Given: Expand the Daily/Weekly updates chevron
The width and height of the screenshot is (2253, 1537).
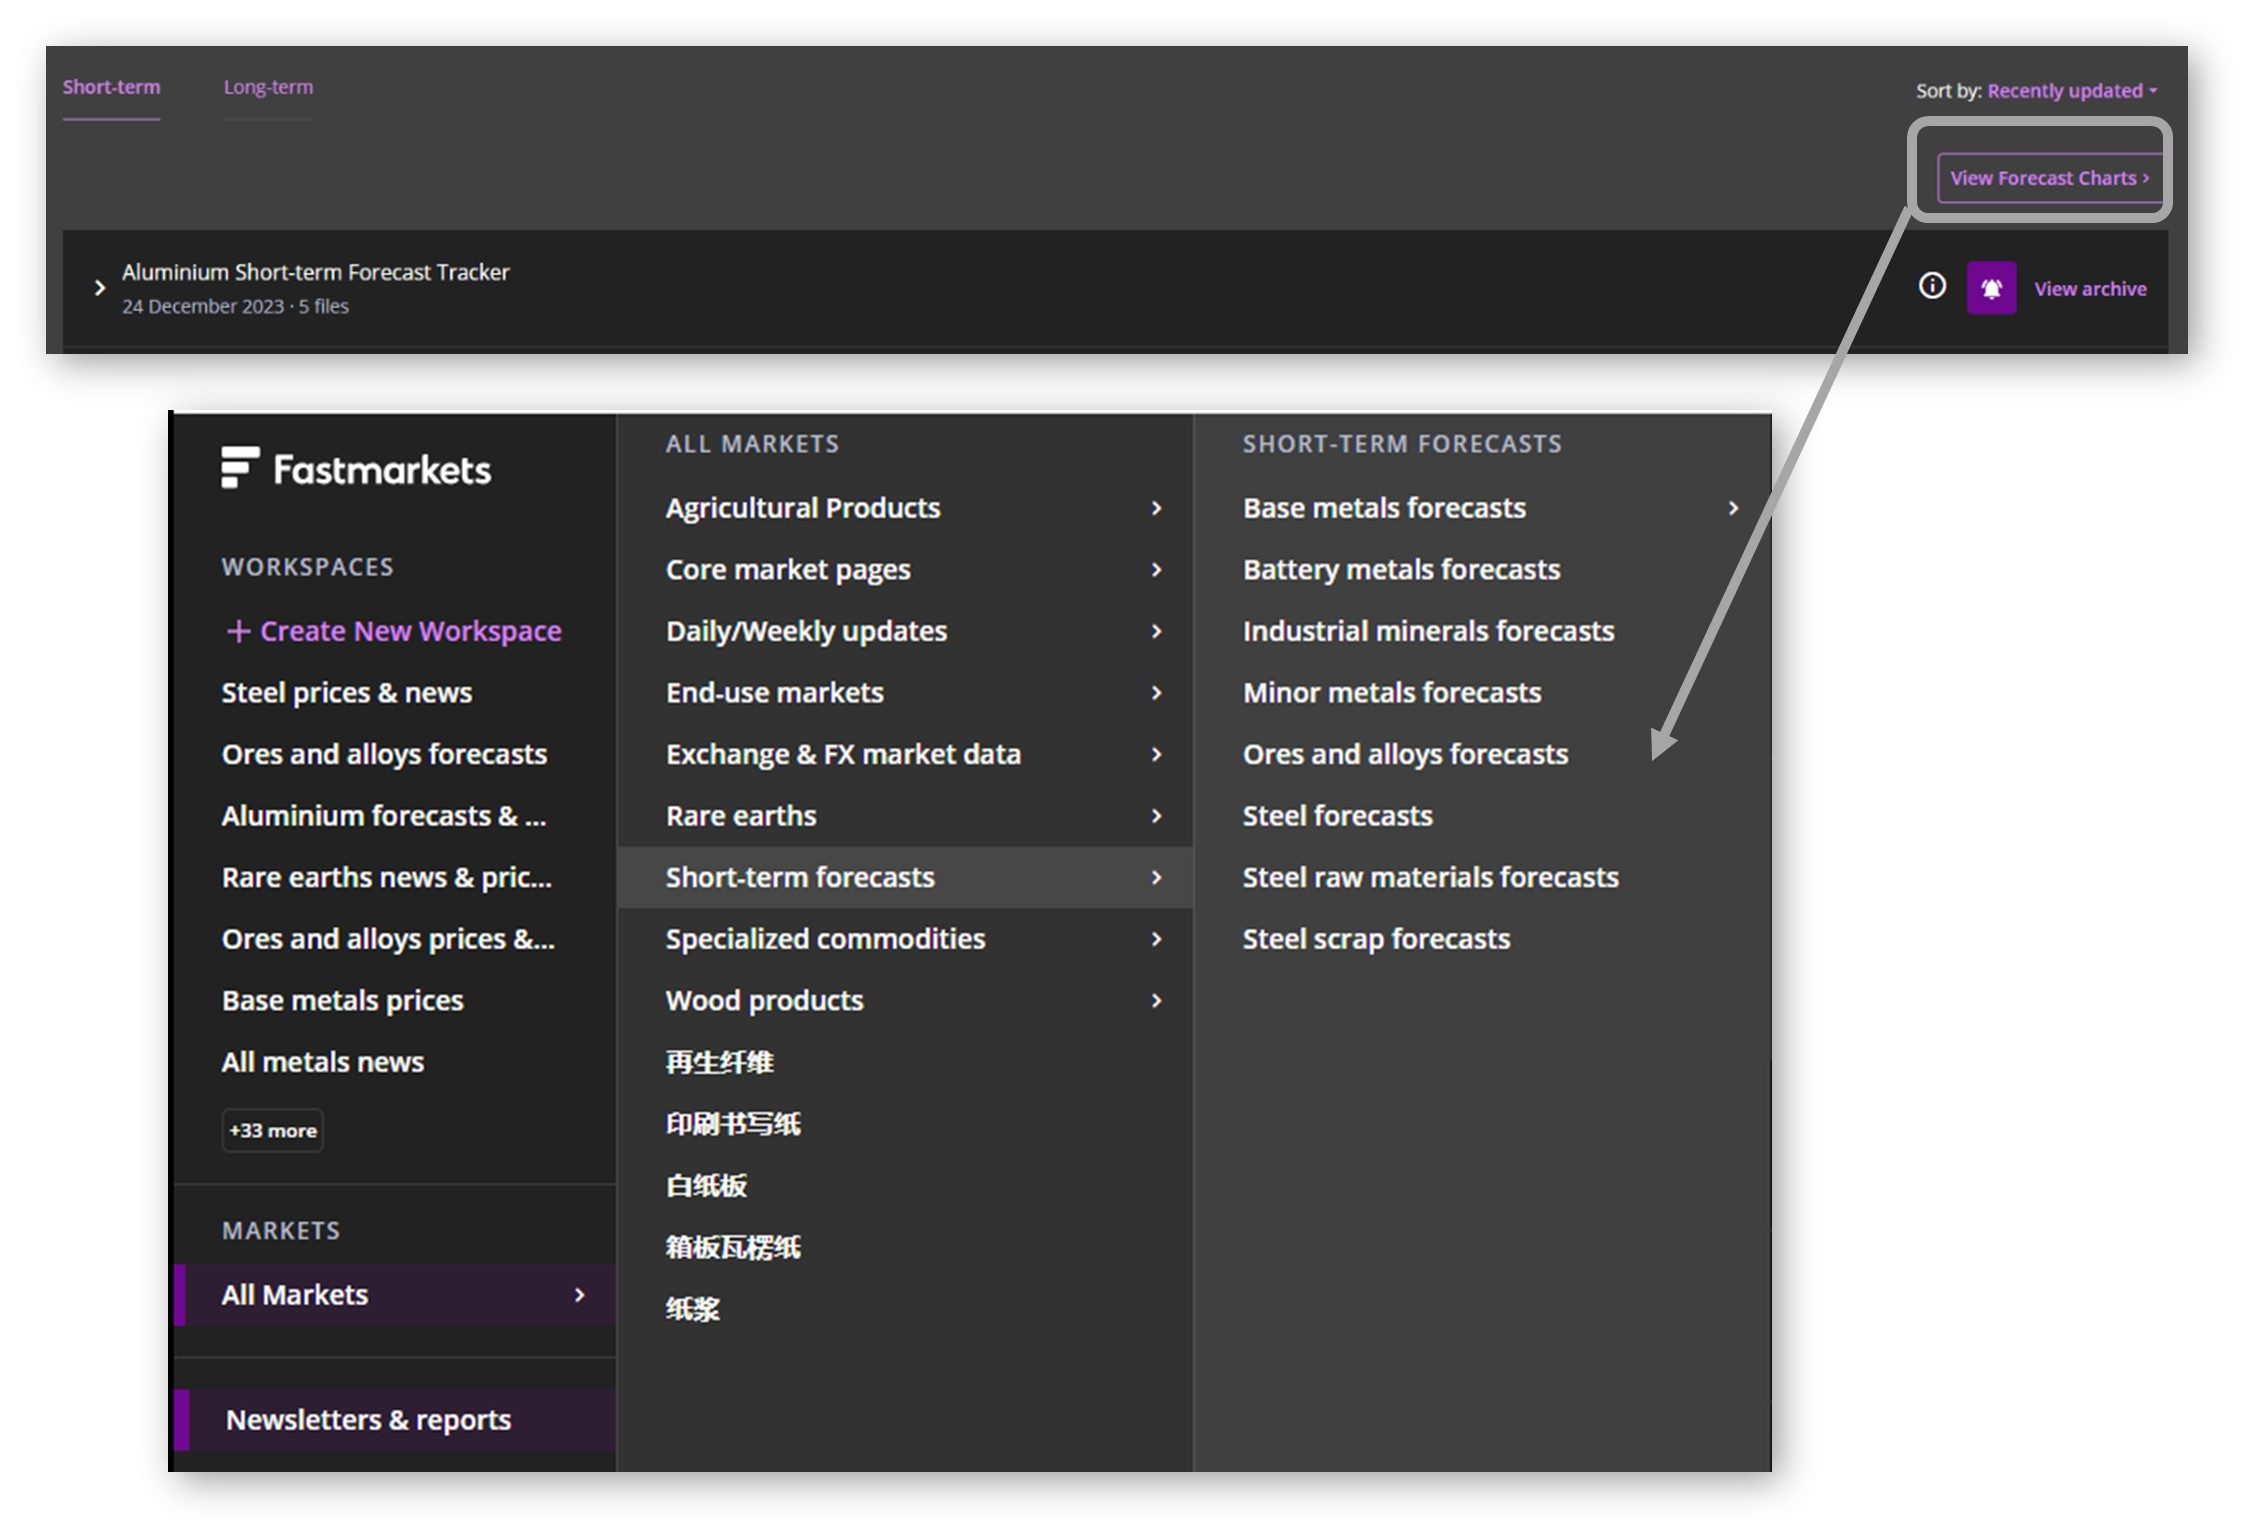Looking at the screenshot, I should point(1157,631).
